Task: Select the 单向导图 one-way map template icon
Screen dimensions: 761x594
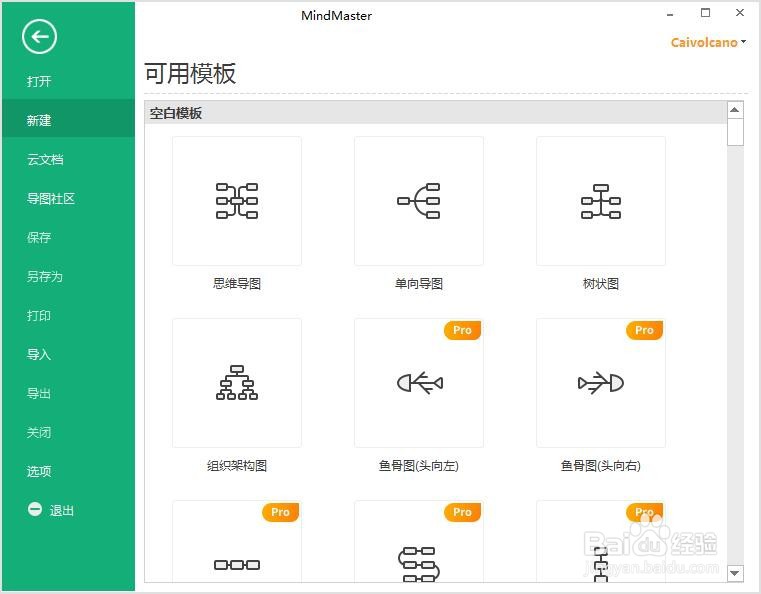Action: tap(419, 201)
